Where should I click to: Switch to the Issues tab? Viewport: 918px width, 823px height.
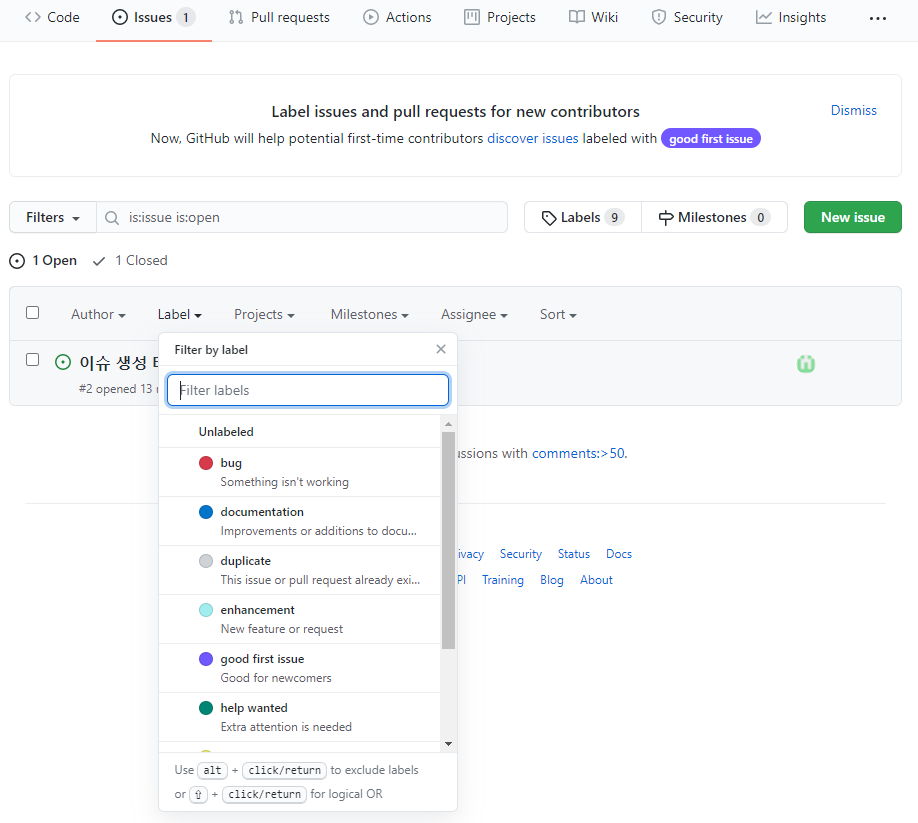point(153,18)
